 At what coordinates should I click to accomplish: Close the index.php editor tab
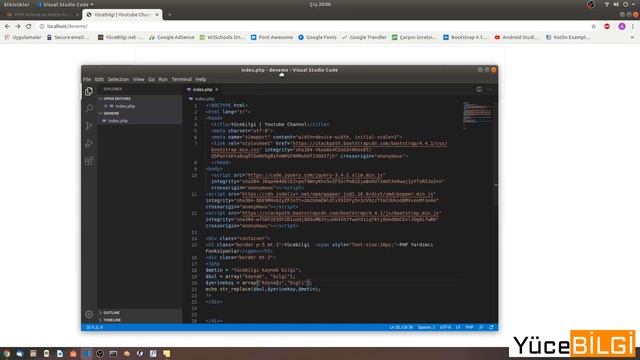point(217,89)
